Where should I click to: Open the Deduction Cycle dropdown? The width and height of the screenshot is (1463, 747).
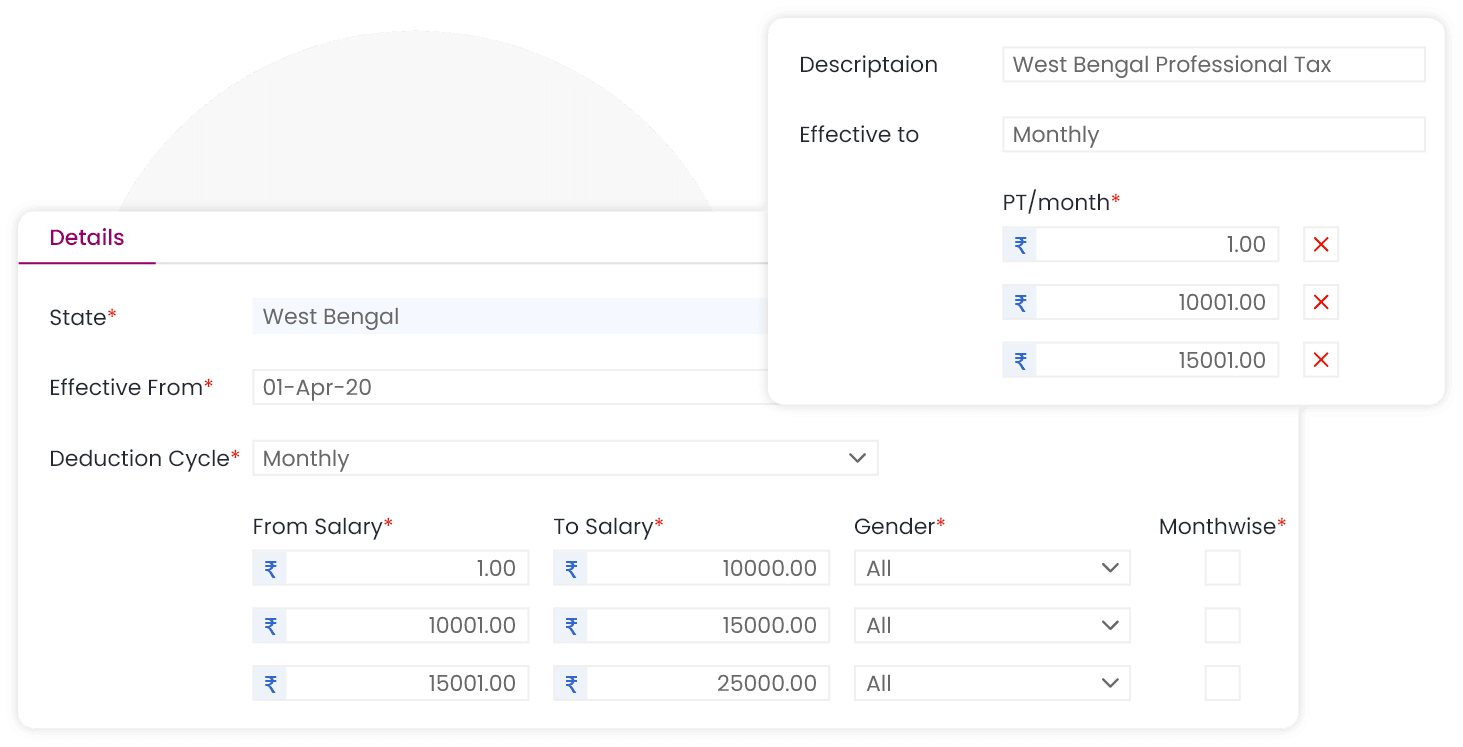565,458
